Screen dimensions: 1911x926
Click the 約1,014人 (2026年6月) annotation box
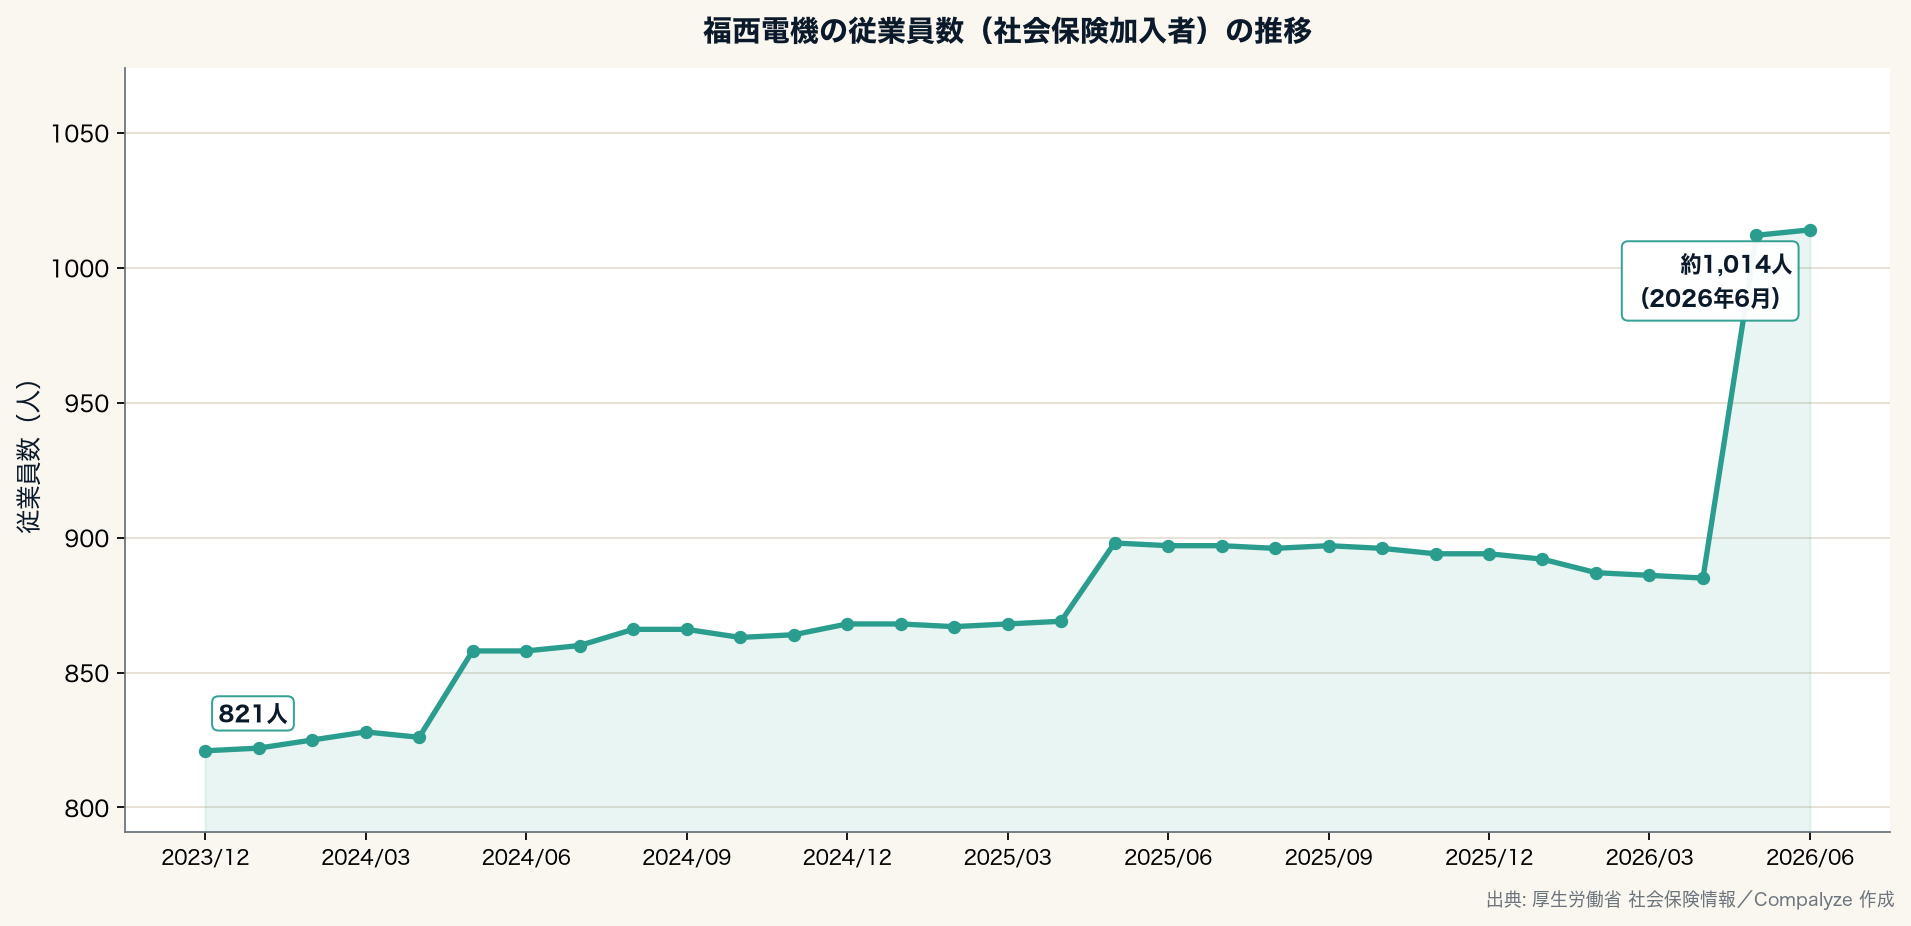point(1710,280)
